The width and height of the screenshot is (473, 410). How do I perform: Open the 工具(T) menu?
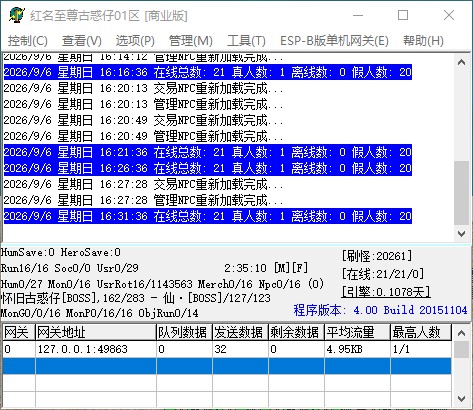point(246,41)
